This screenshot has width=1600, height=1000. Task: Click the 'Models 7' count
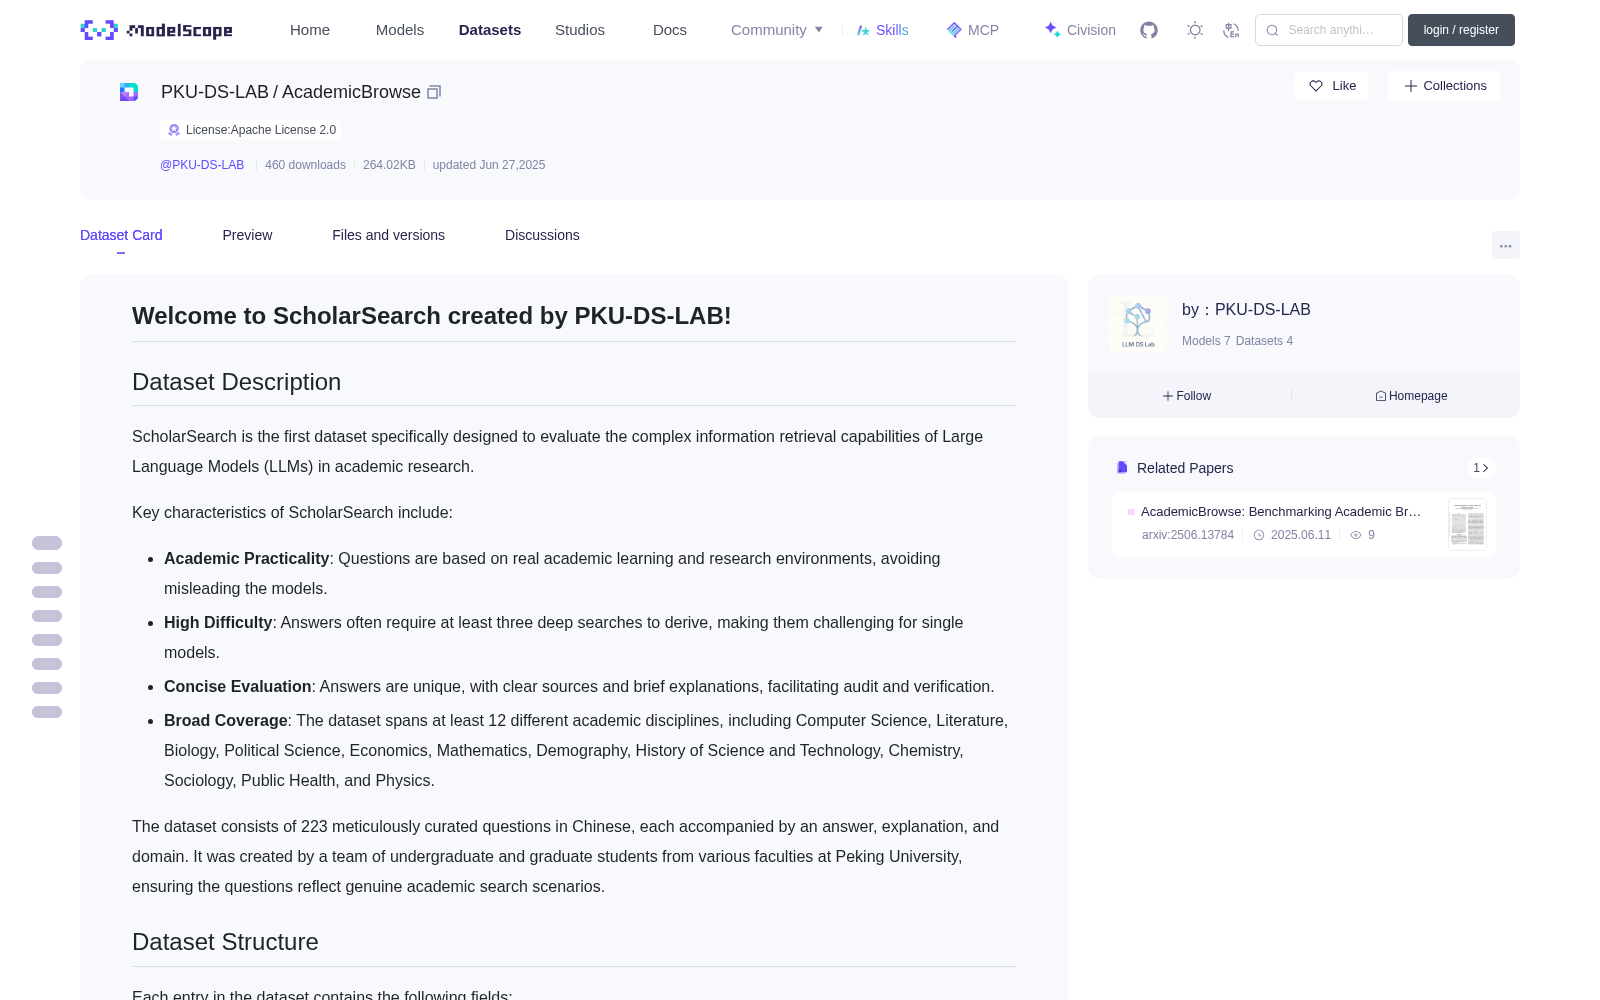(x=1206, y=341)
